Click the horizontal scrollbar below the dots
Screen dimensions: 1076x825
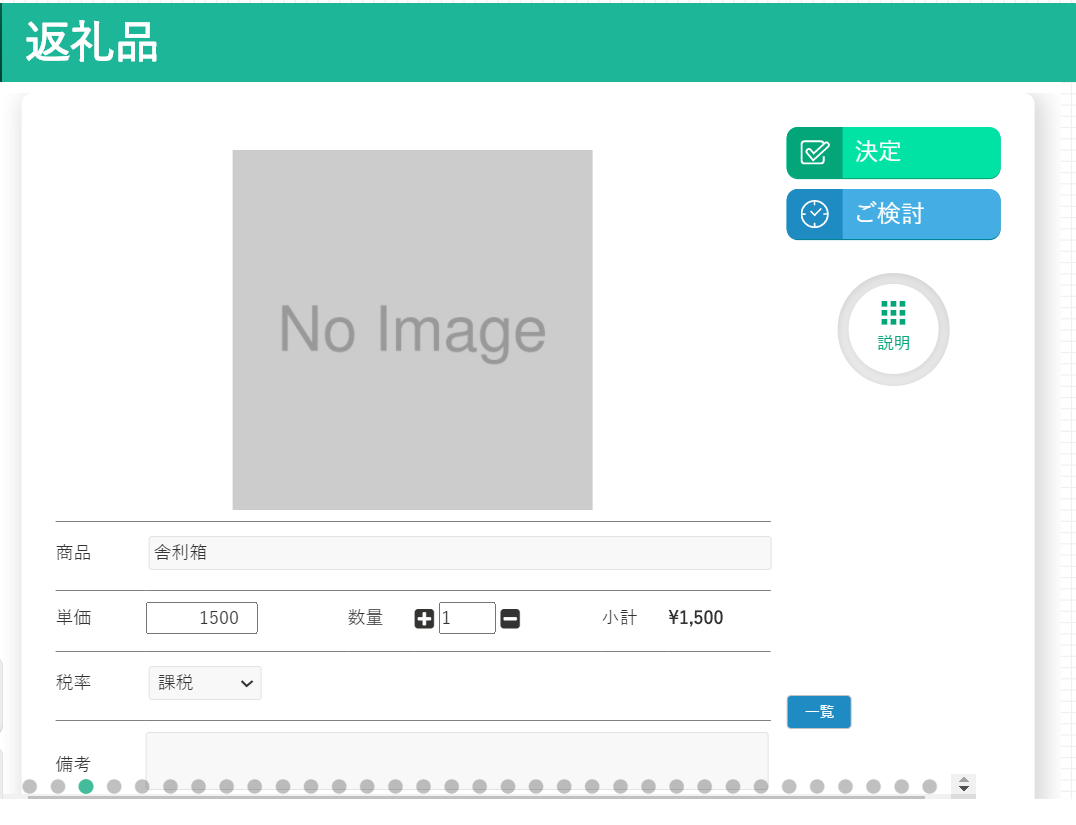pos(476,797)
